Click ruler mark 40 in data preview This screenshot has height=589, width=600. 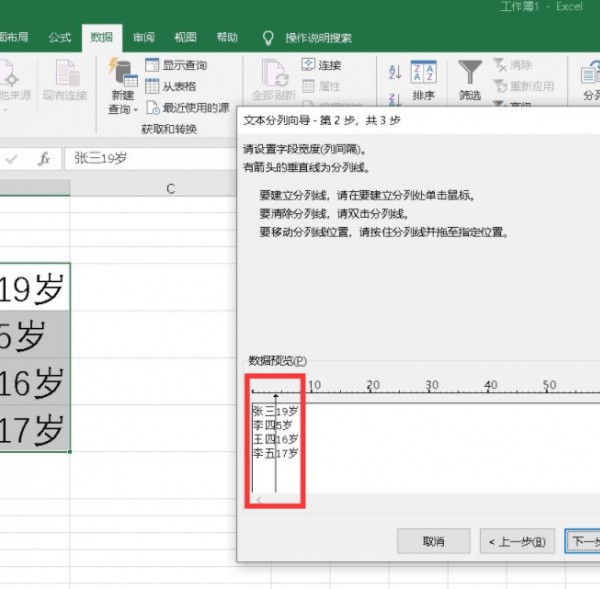[x=491, y=385]
